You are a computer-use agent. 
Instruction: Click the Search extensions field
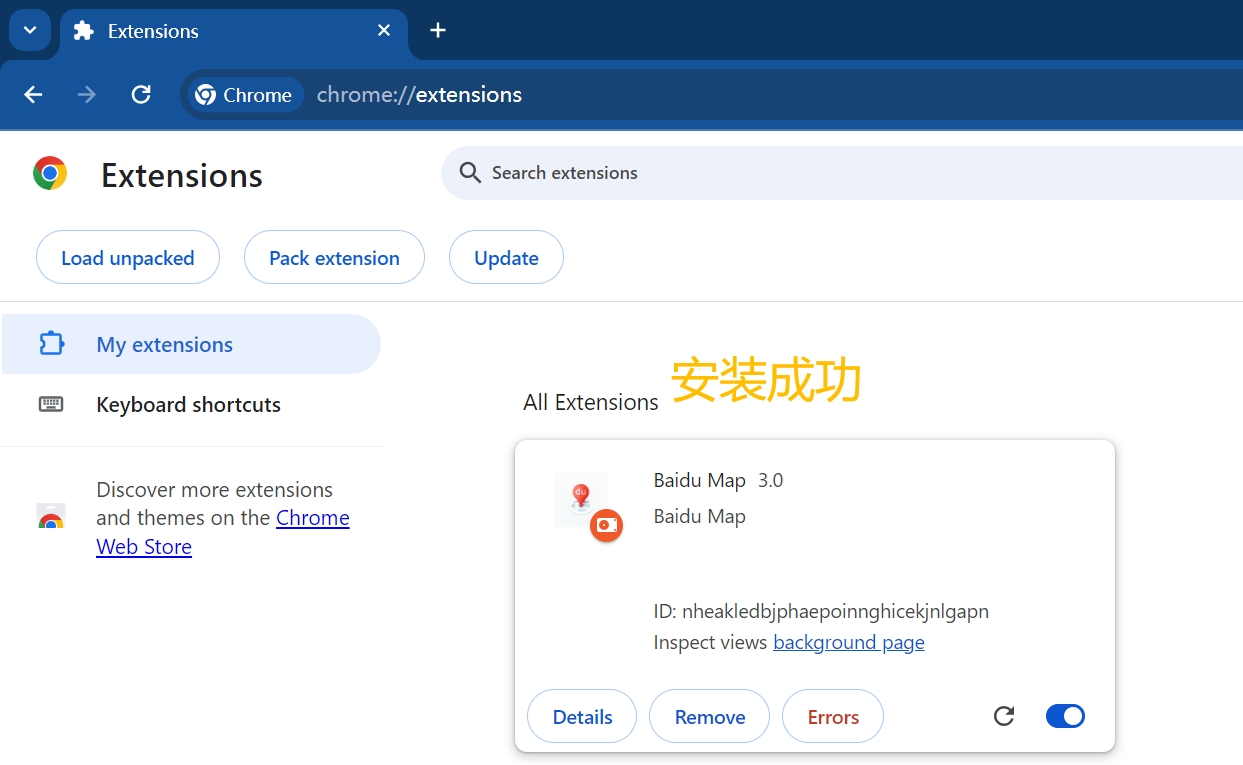coord(842,173)
